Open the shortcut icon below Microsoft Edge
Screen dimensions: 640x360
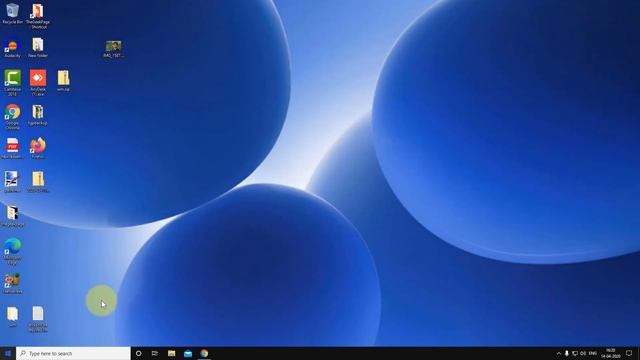(x=12, y=283)
